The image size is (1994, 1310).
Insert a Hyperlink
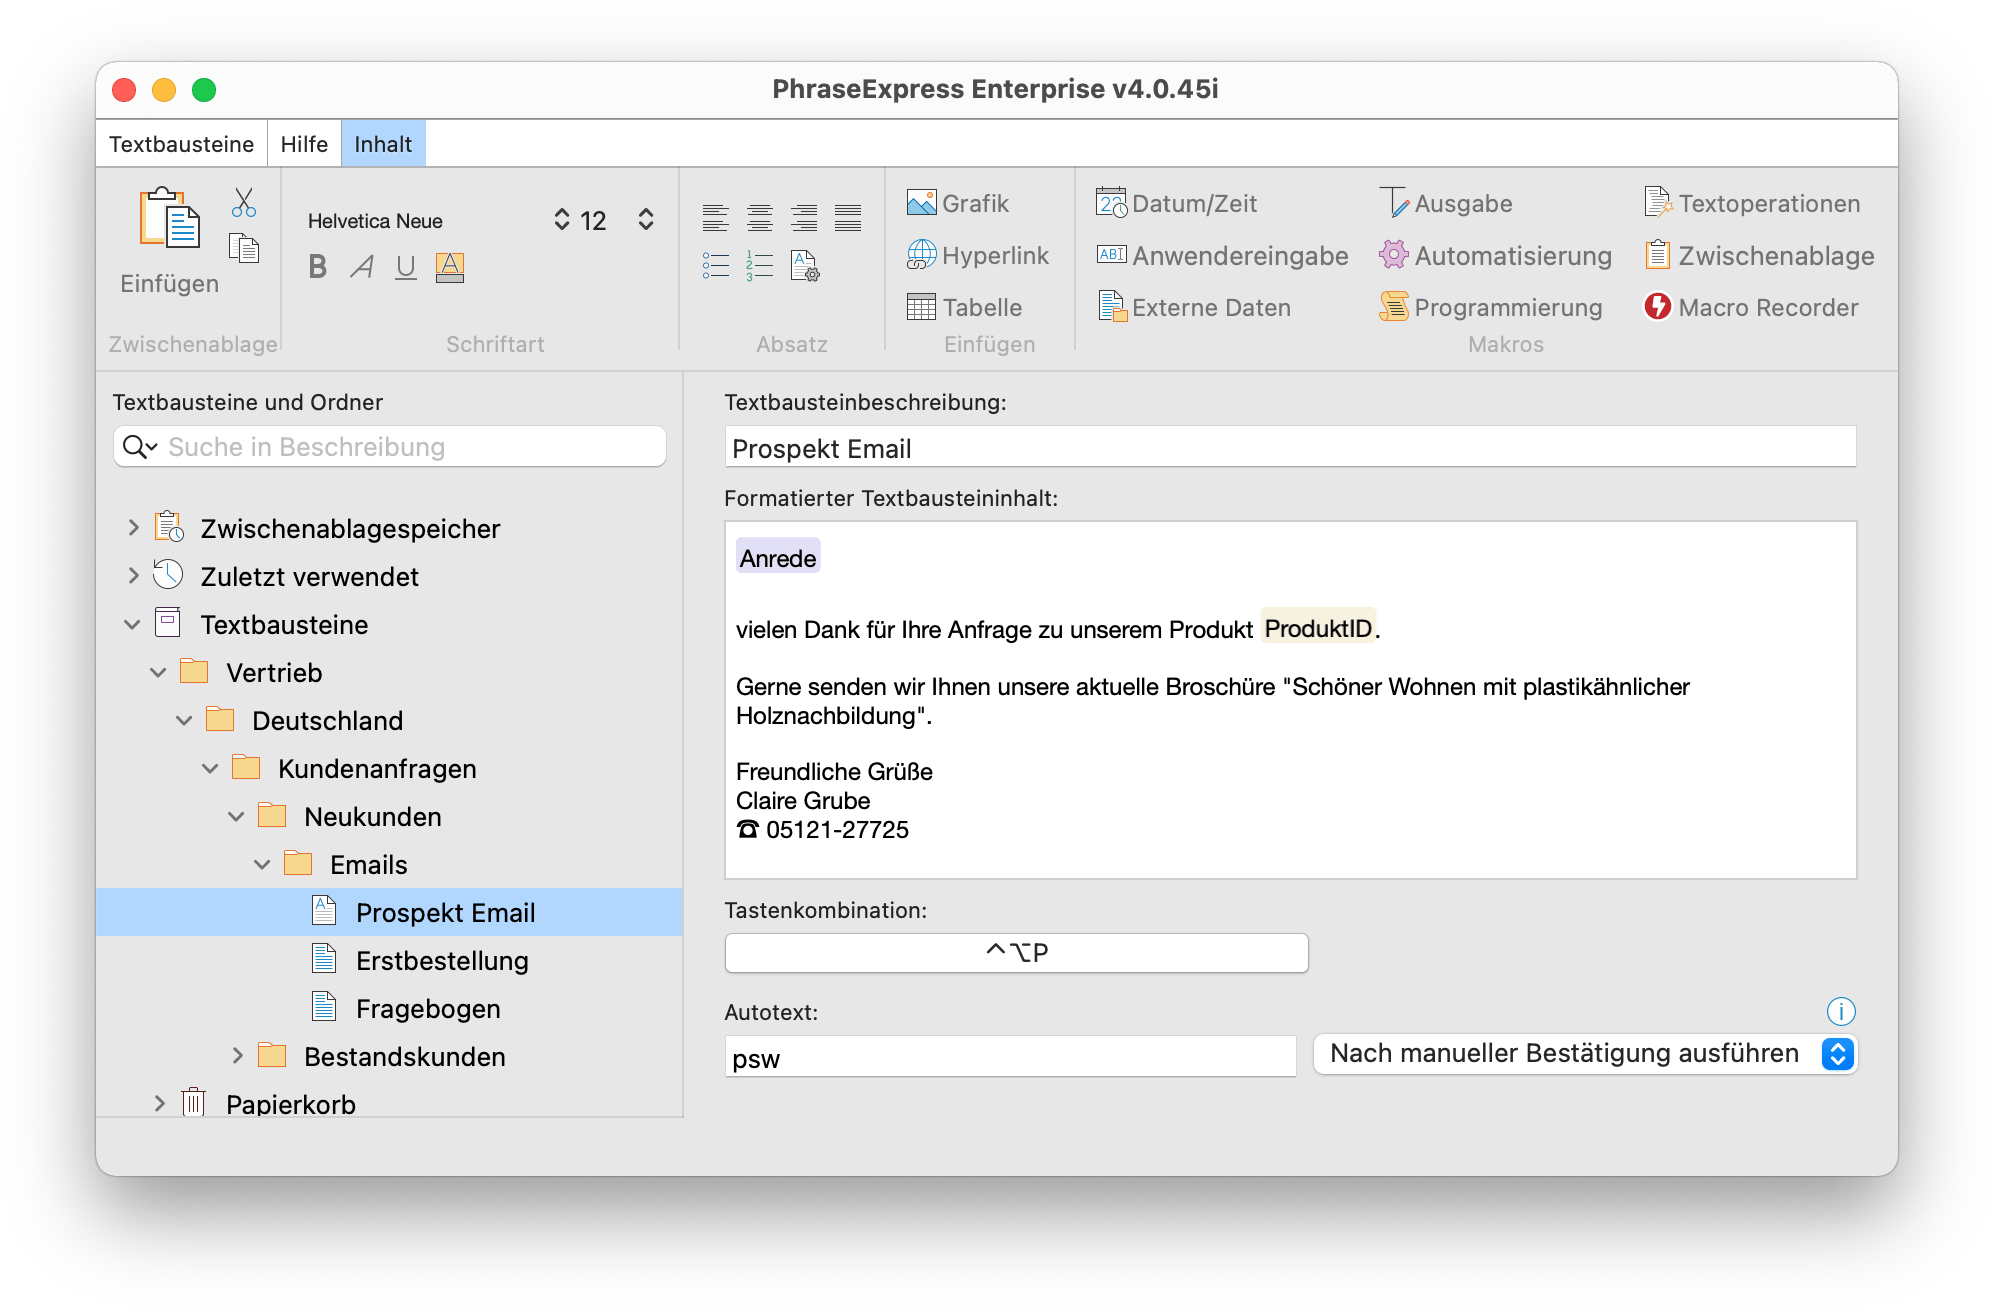click(x=978, y=255)
